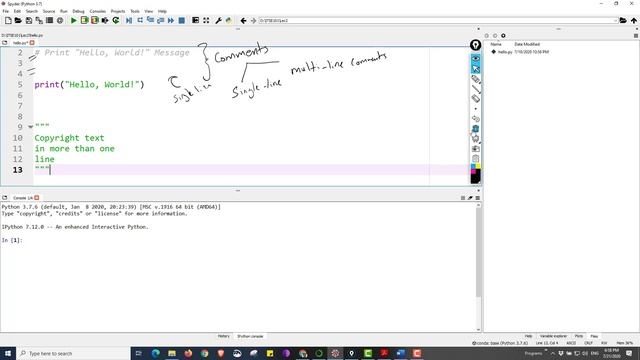
Task: Click the undo icon in annotation toolbar
Action: (476, 118)
